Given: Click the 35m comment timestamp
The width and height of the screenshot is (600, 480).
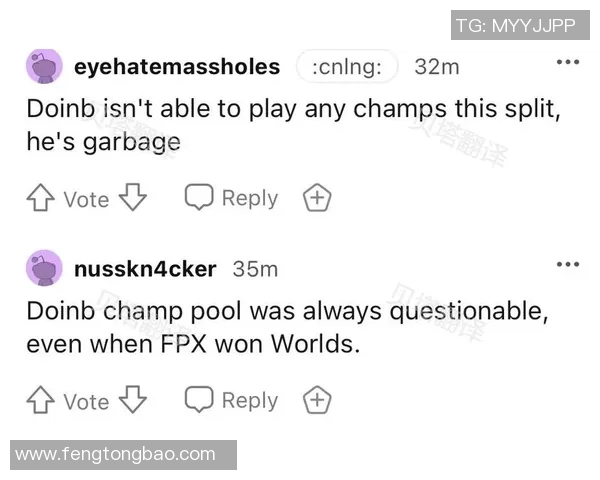Looking at the screenshot, I should click(x=255, y=269).
